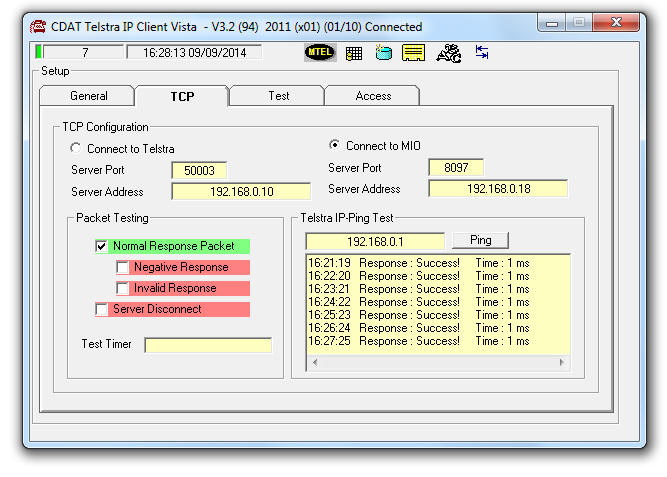The width and height of the screenshot is (667, 477).
Task: Click ping log scrollbar right arrow
Action: 562,363
